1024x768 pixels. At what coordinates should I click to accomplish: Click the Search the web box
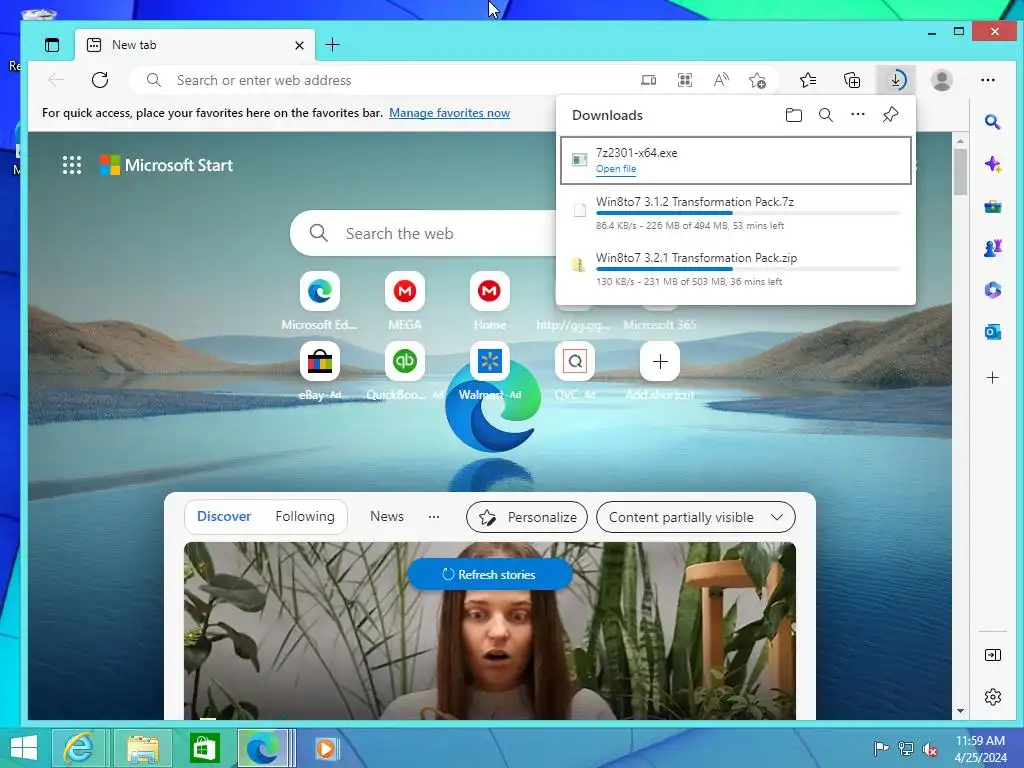point(423,233)
